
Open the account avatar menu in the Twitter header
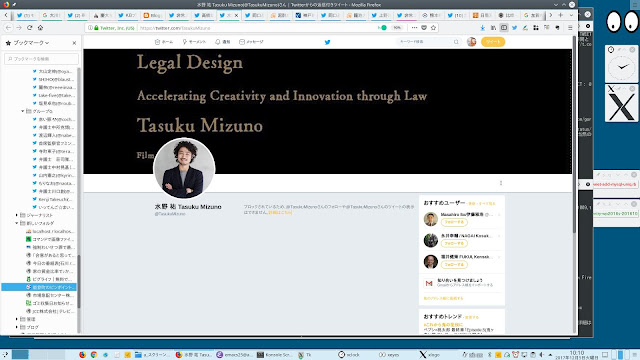point(471,42)
